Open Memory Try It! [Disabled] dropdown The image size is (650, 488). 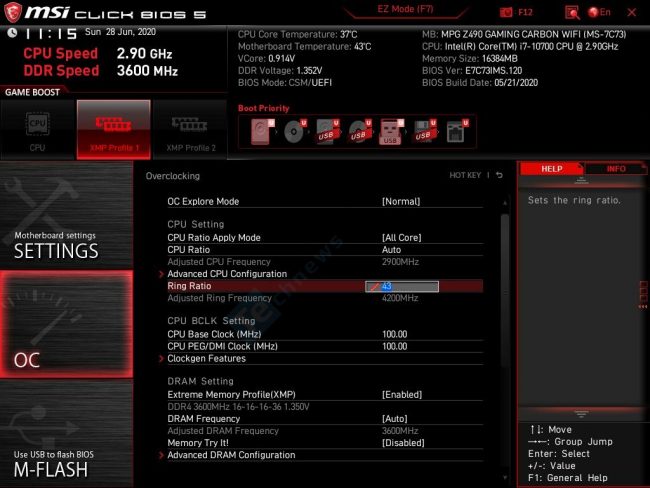point(403,443)
